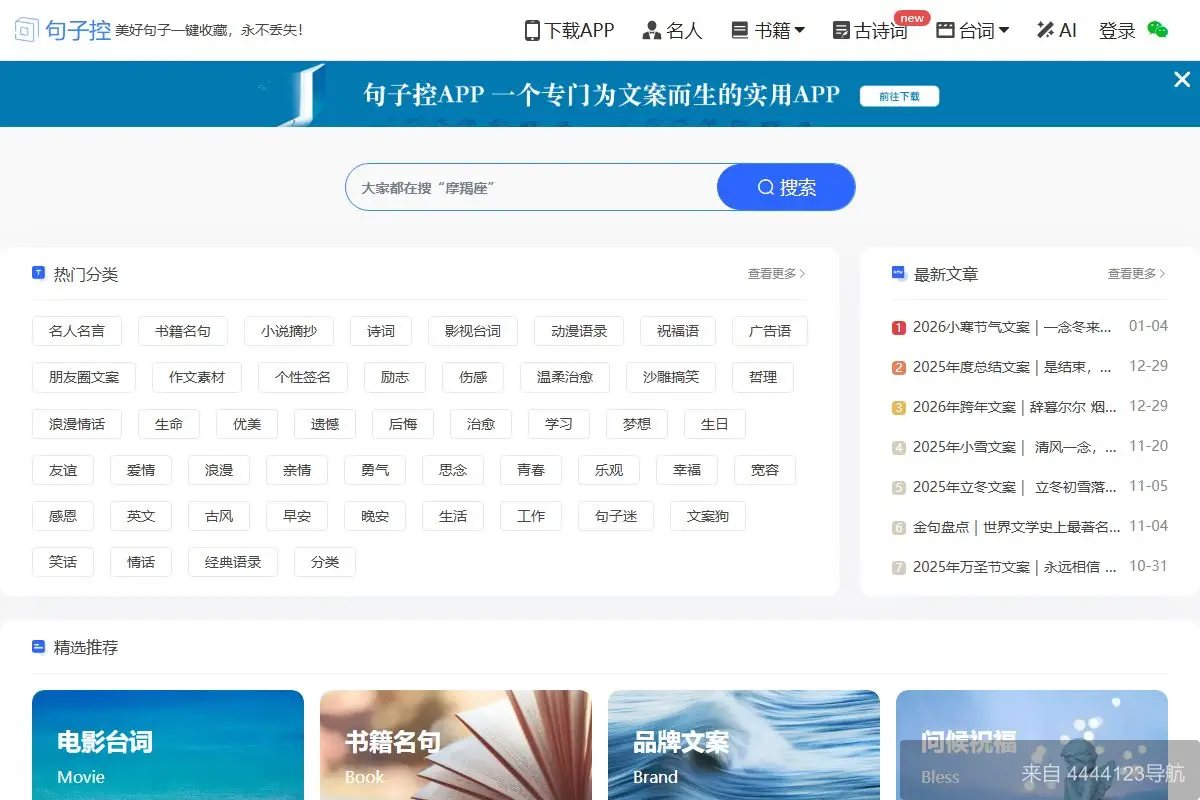Click the 登录 login link
Image resolution: width=1200 pixels, height=800 pixels.
[x=1115, y=30]
